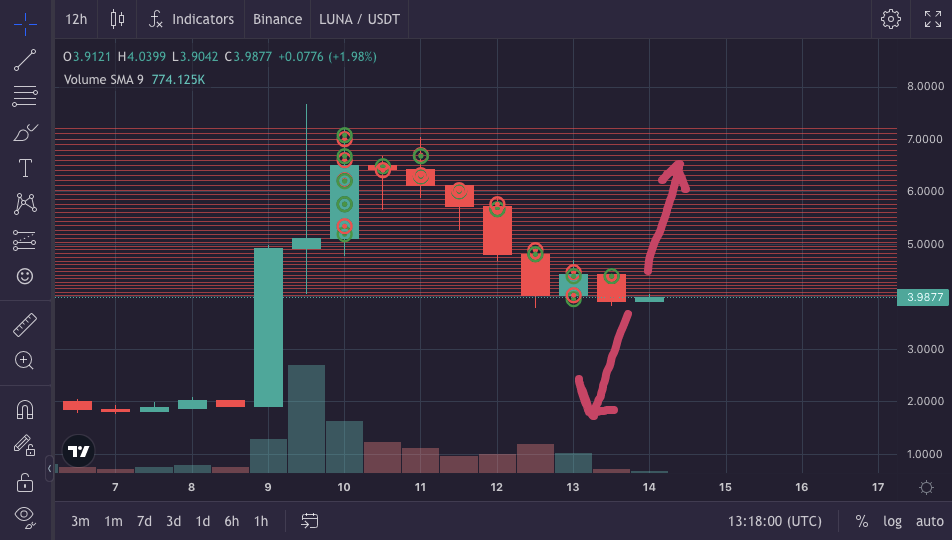Open the emoji icons tool

click(x=26, y=276)
